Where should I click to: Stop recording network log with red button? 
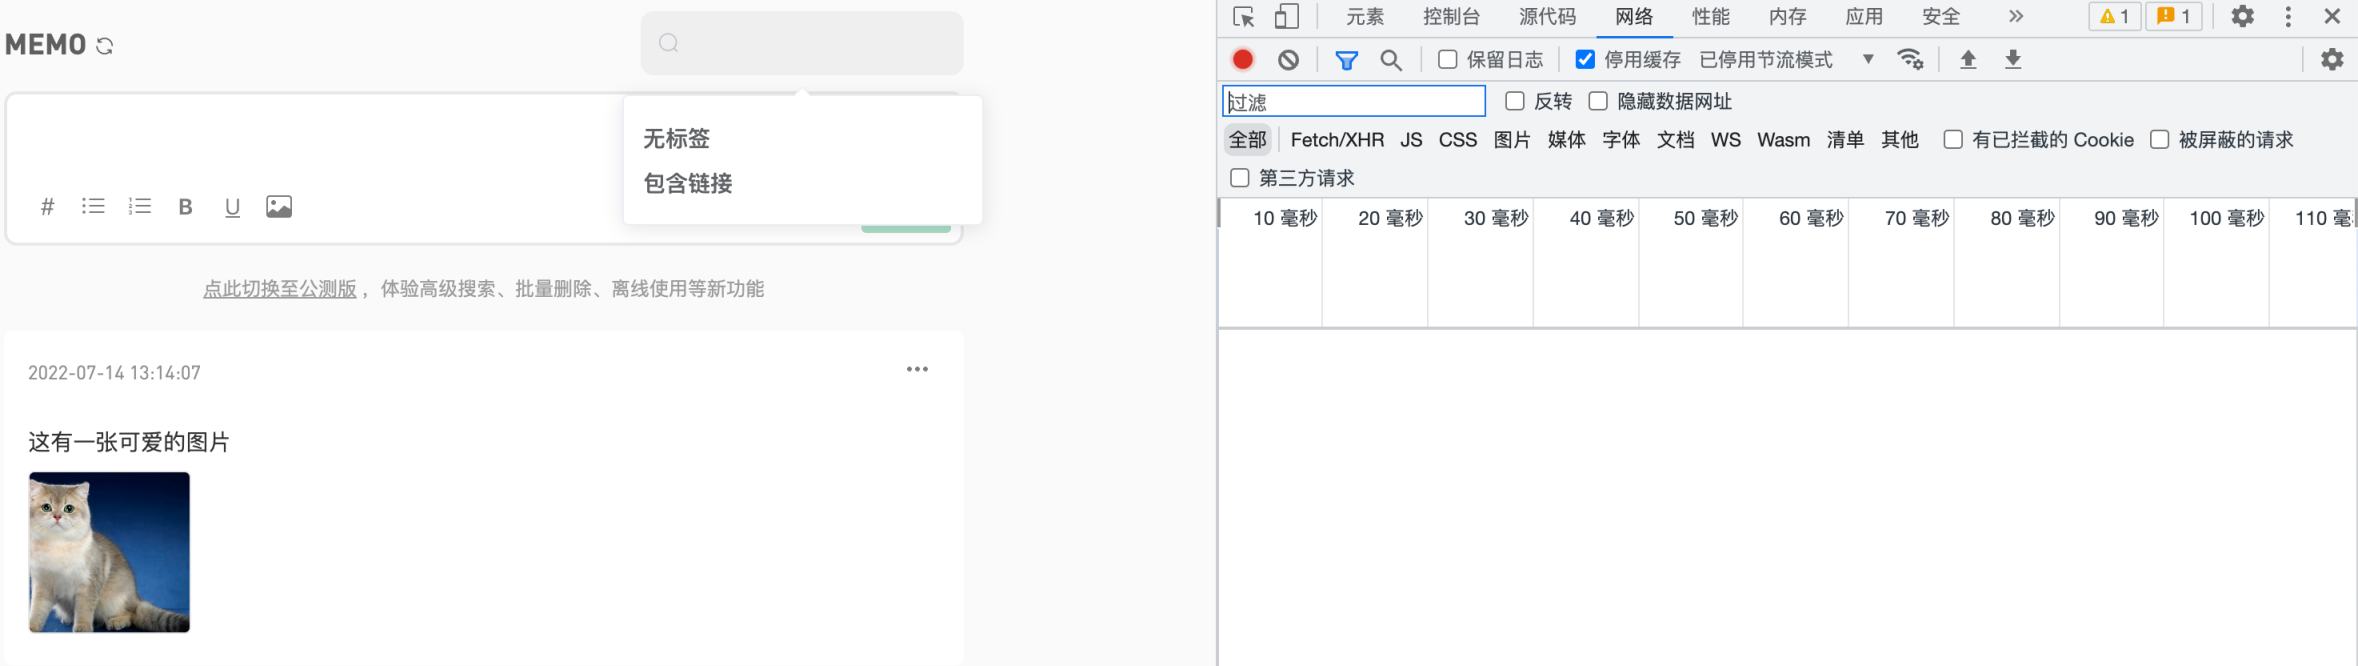(1243, 60)
